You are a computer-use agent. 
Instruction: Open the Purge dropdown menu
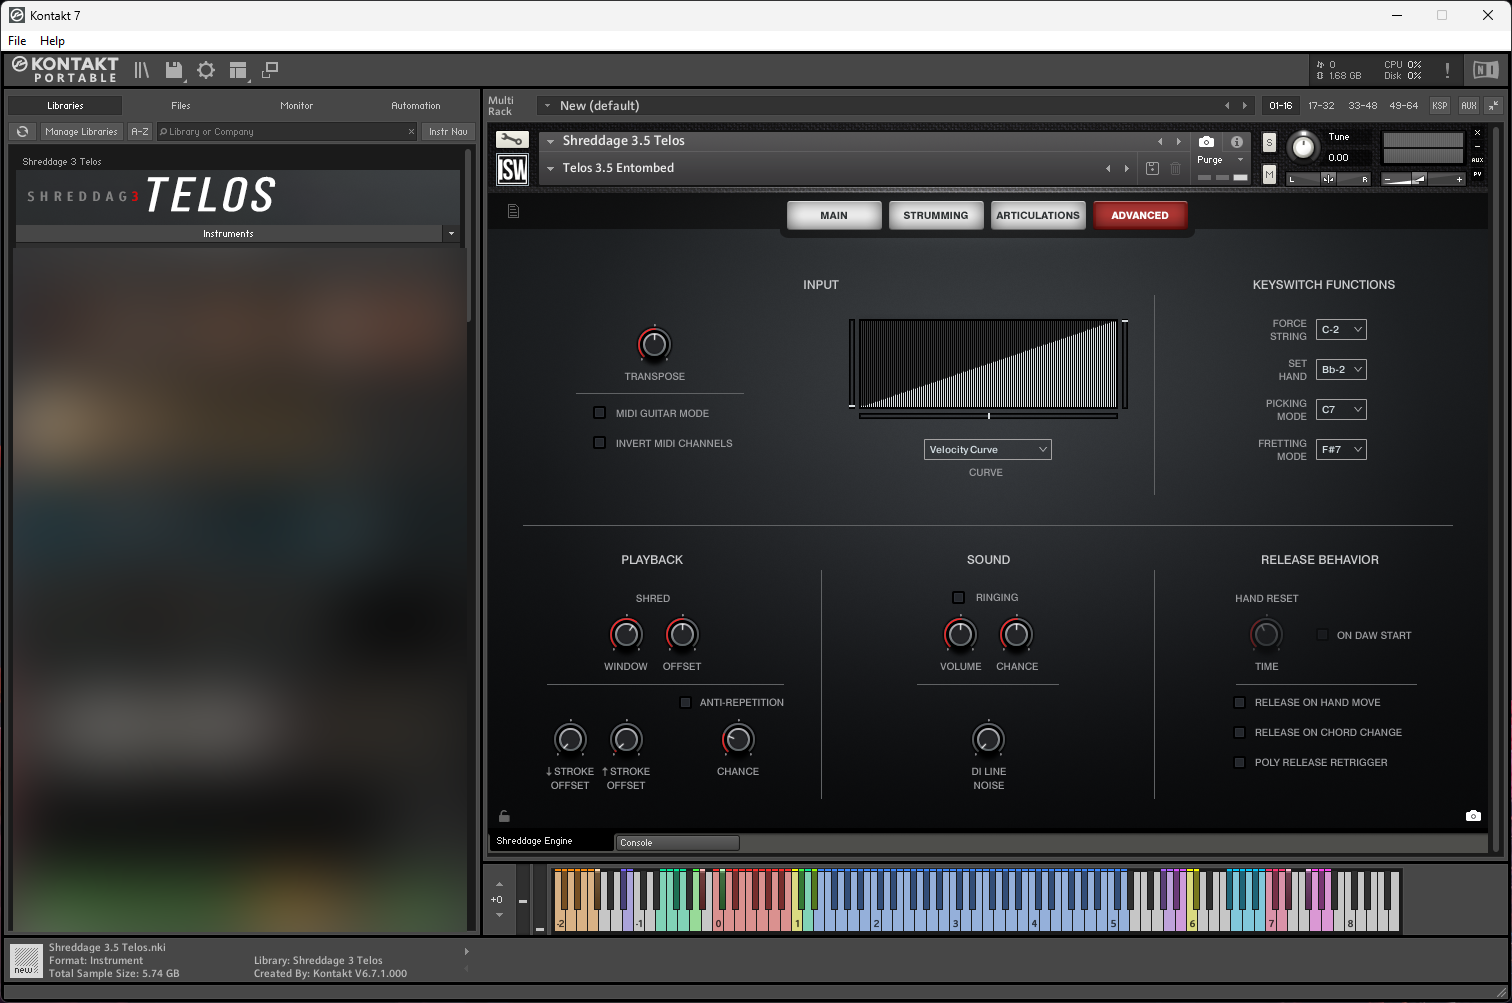(x=1219, y=159)
